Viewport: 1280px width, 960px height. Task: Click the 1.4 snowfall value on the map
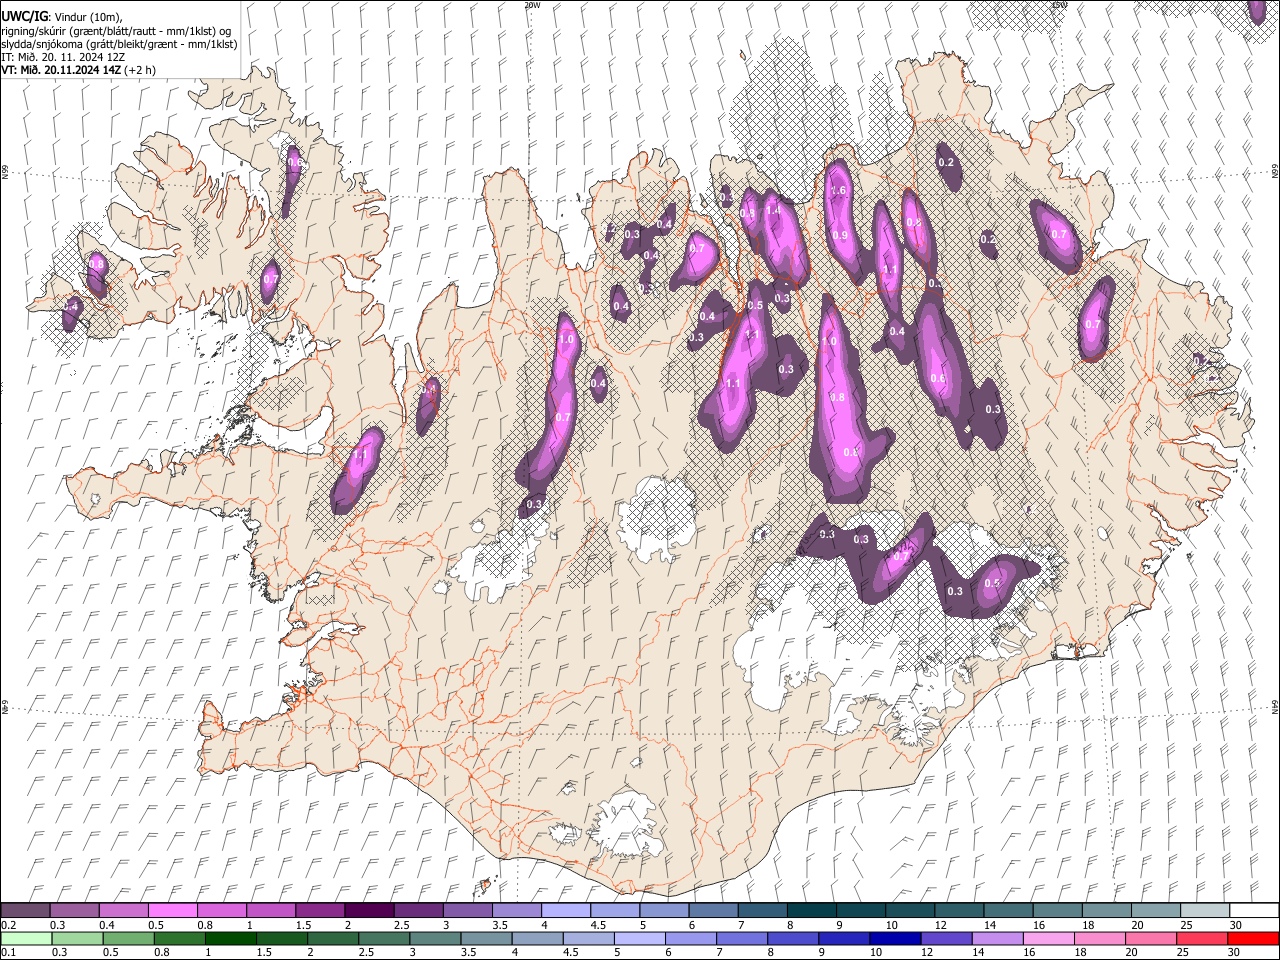(x=772, y=211)
